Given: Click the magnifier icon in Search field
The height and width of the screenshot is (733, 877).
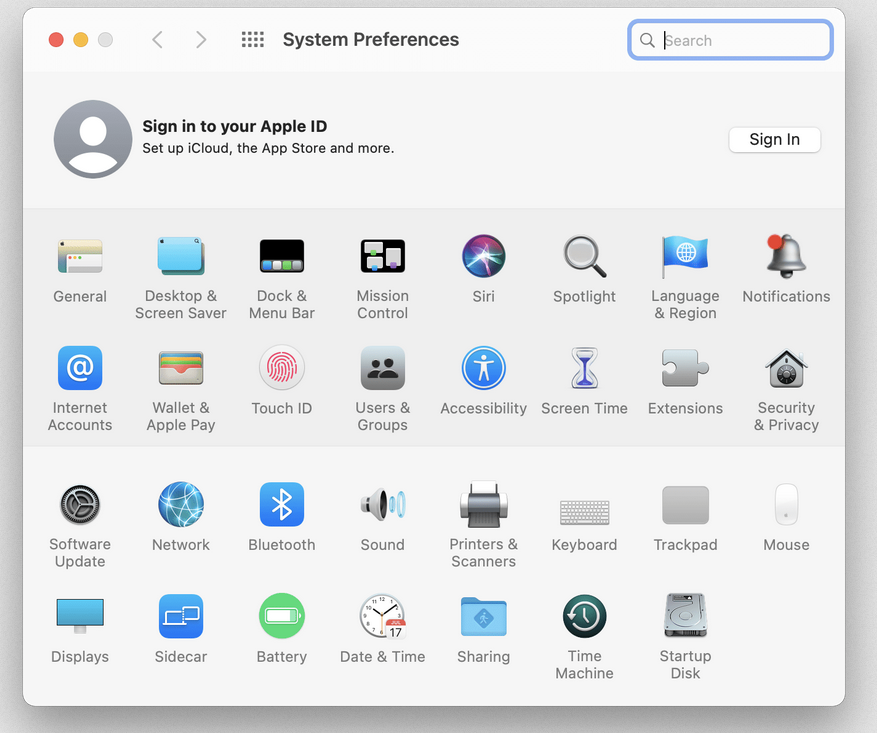Looking at the screenshot, I should point(647,40).
